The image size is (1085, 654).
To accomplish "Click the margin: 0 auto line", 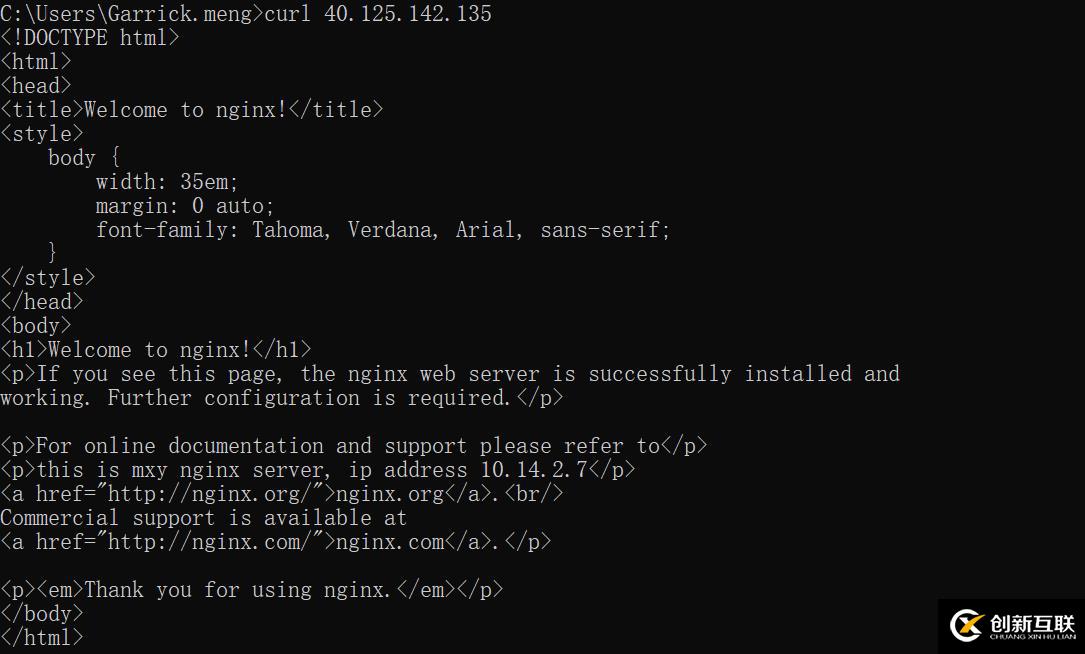I will pos(185,206).
